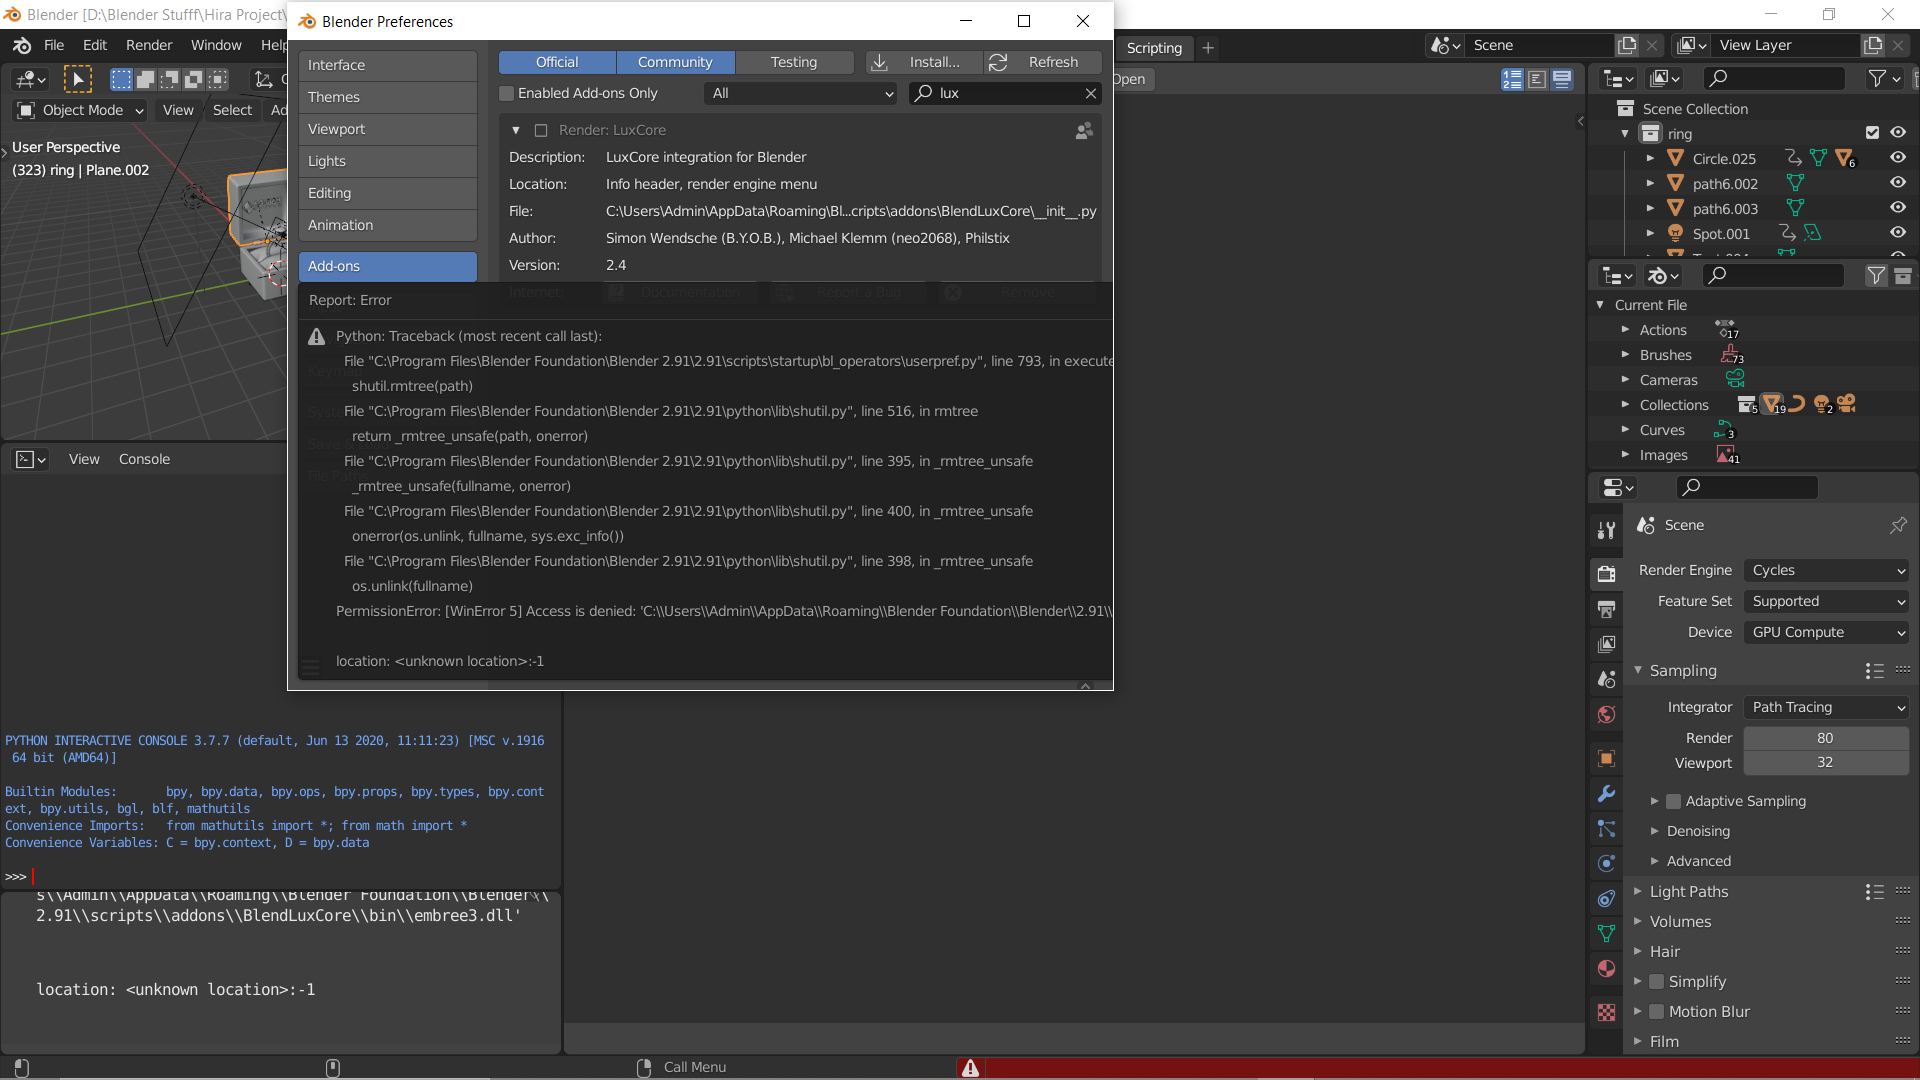Open the Integrator Path Tracing dropdown
Viewport: 1920px width, 1080px height.
coord(1826,707)
